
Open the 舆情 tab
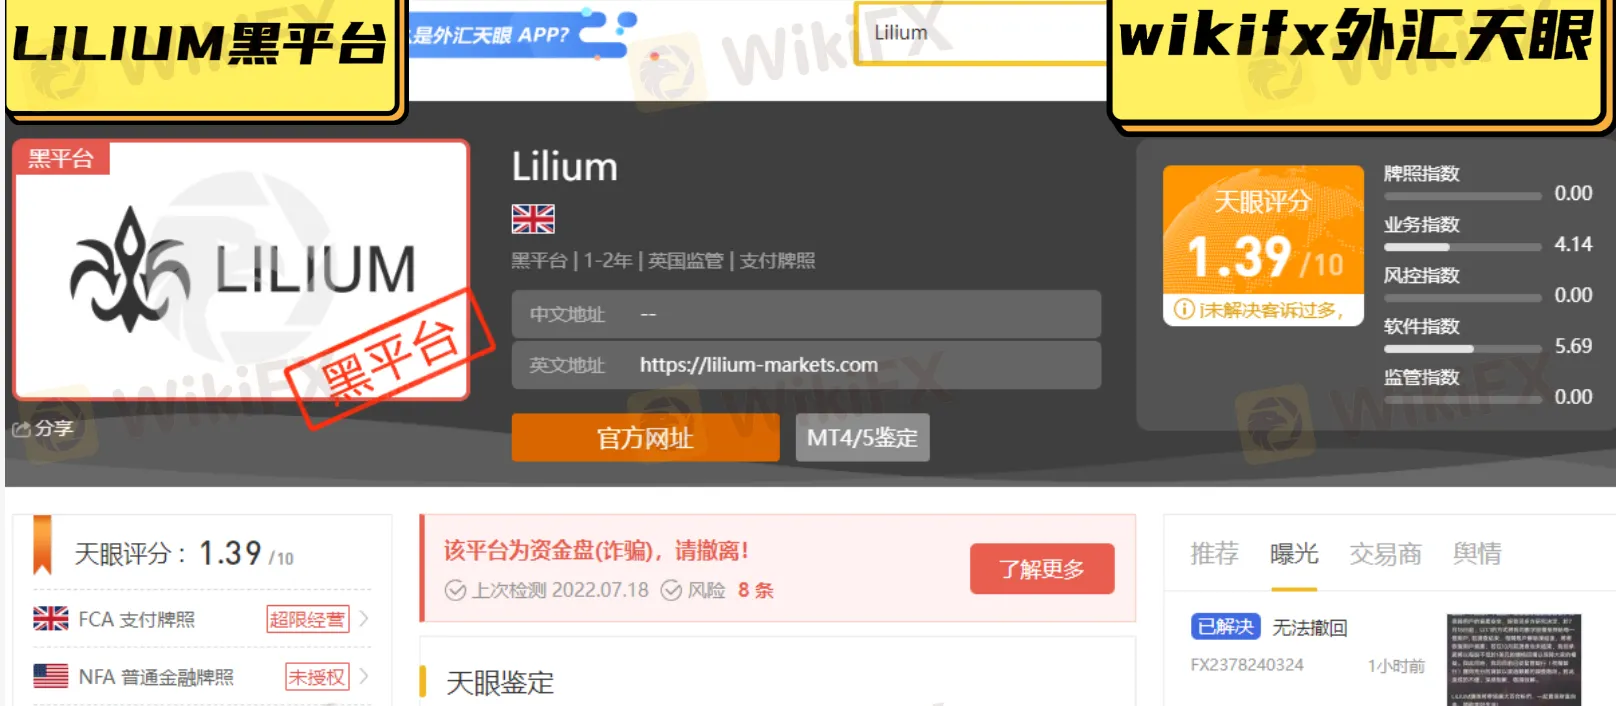coord(1477,554)
